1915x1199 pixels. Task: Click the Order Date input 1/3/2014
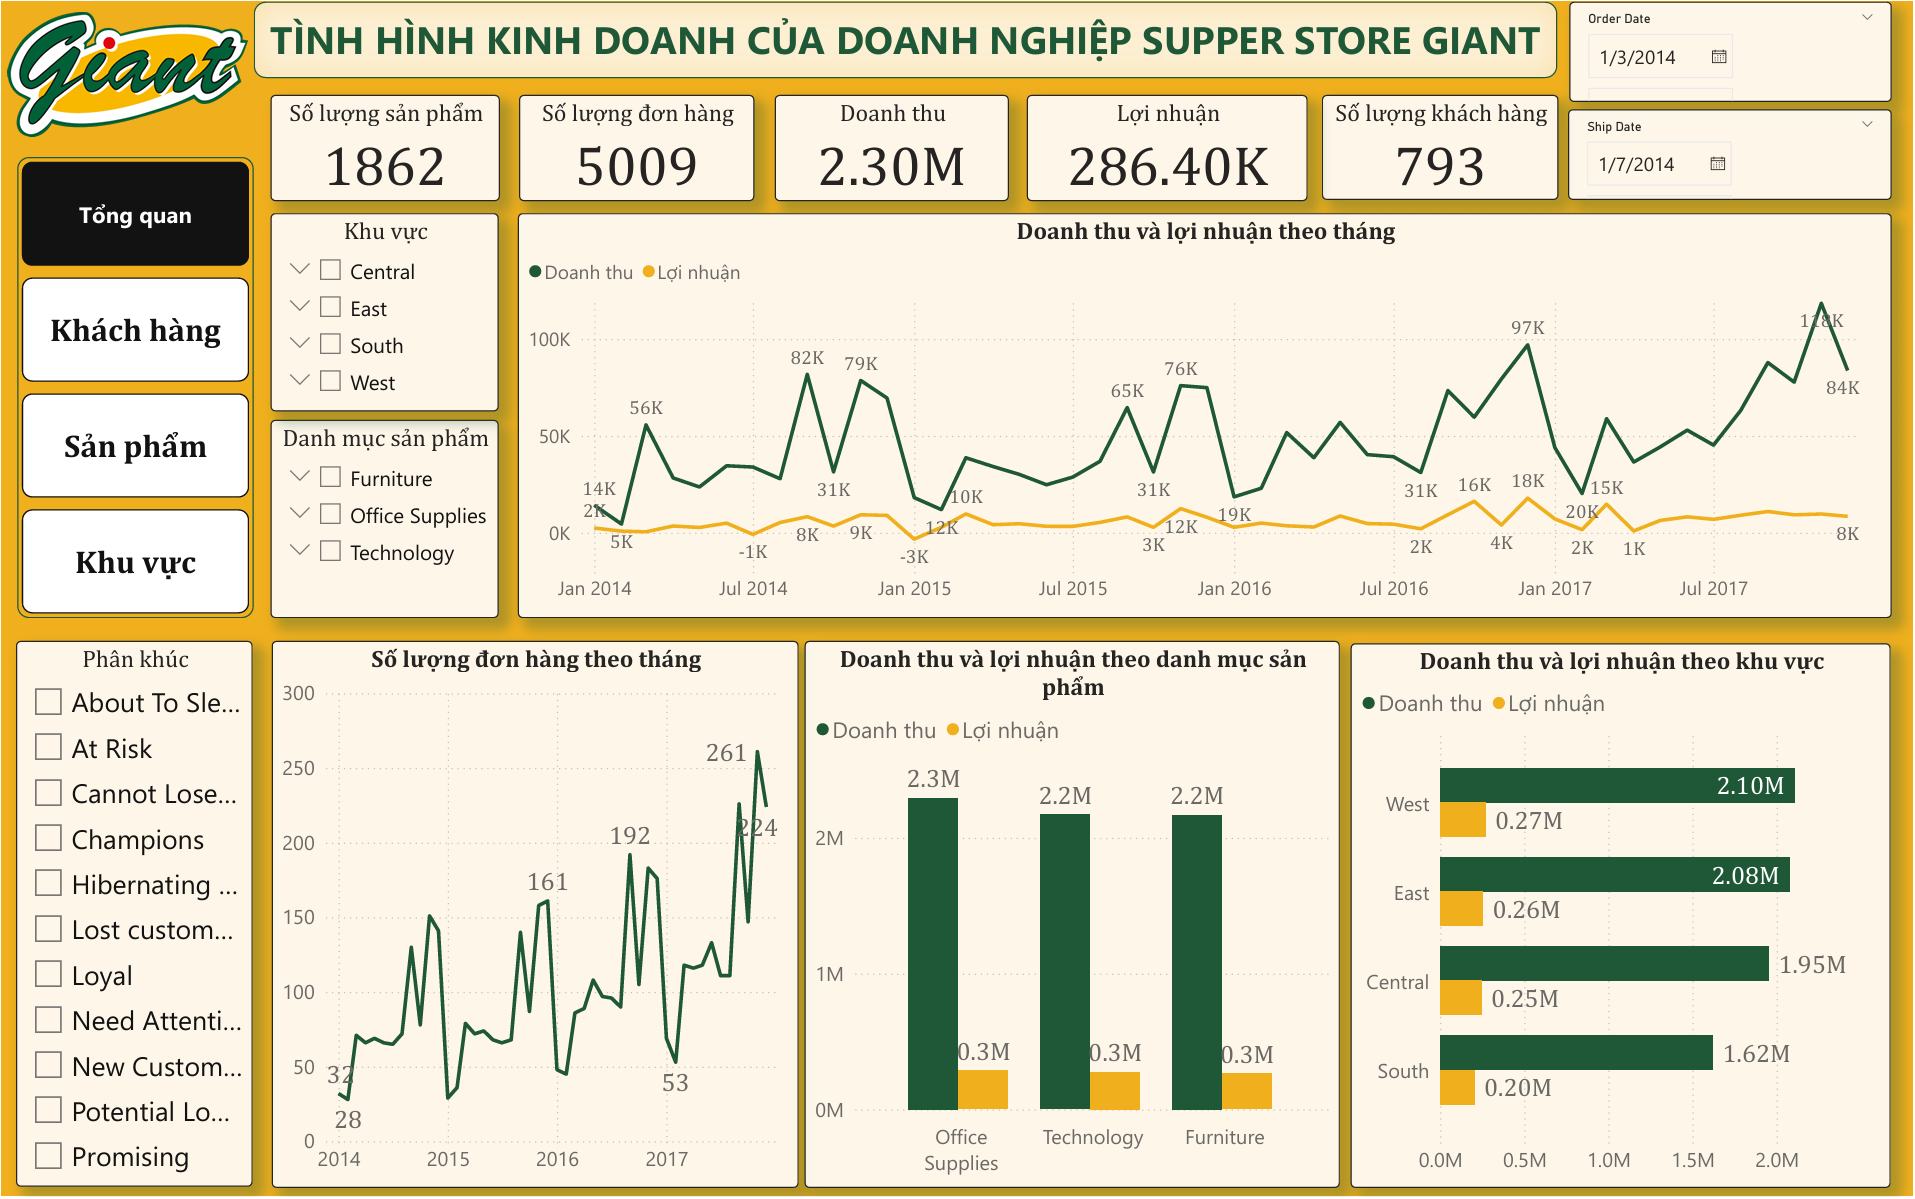(1660, 57)
